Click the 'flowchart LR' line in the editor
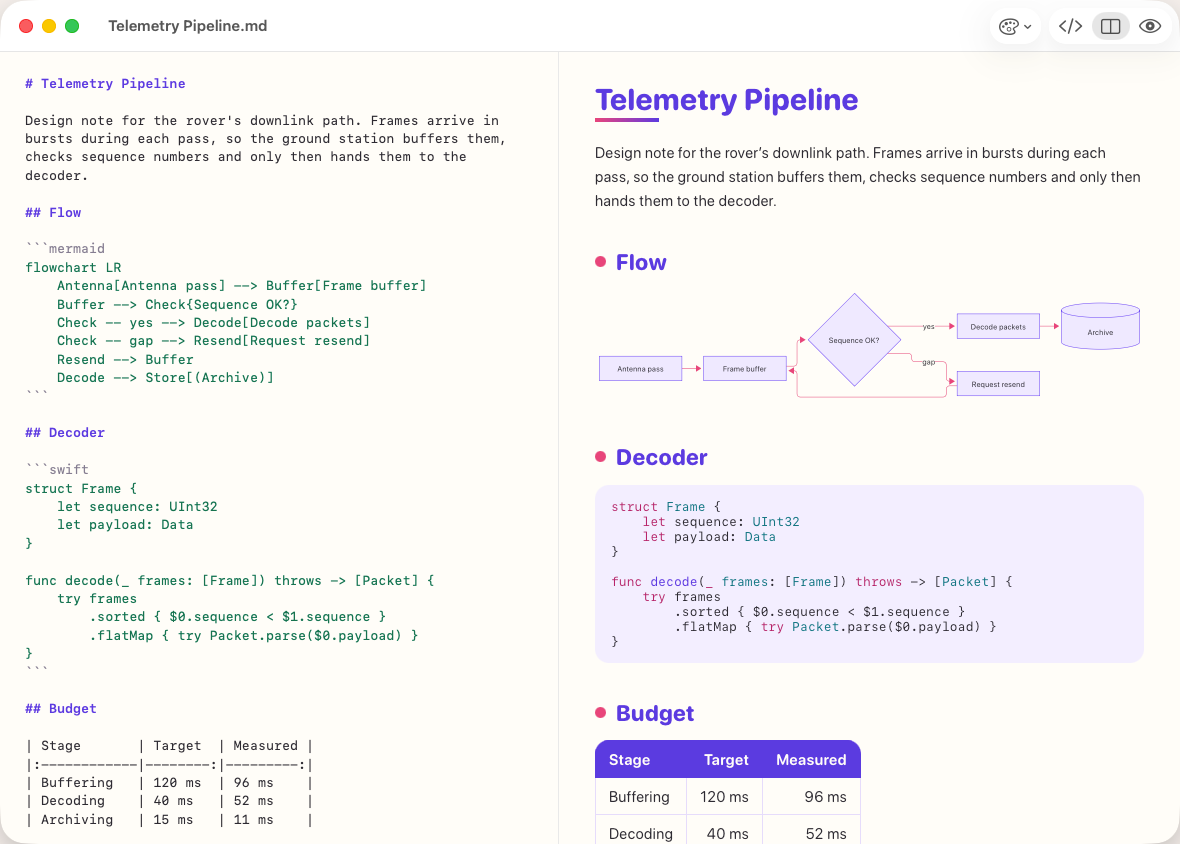Image resolution: width=1180 pixels, height=844 pixels. tap(73, 267)
